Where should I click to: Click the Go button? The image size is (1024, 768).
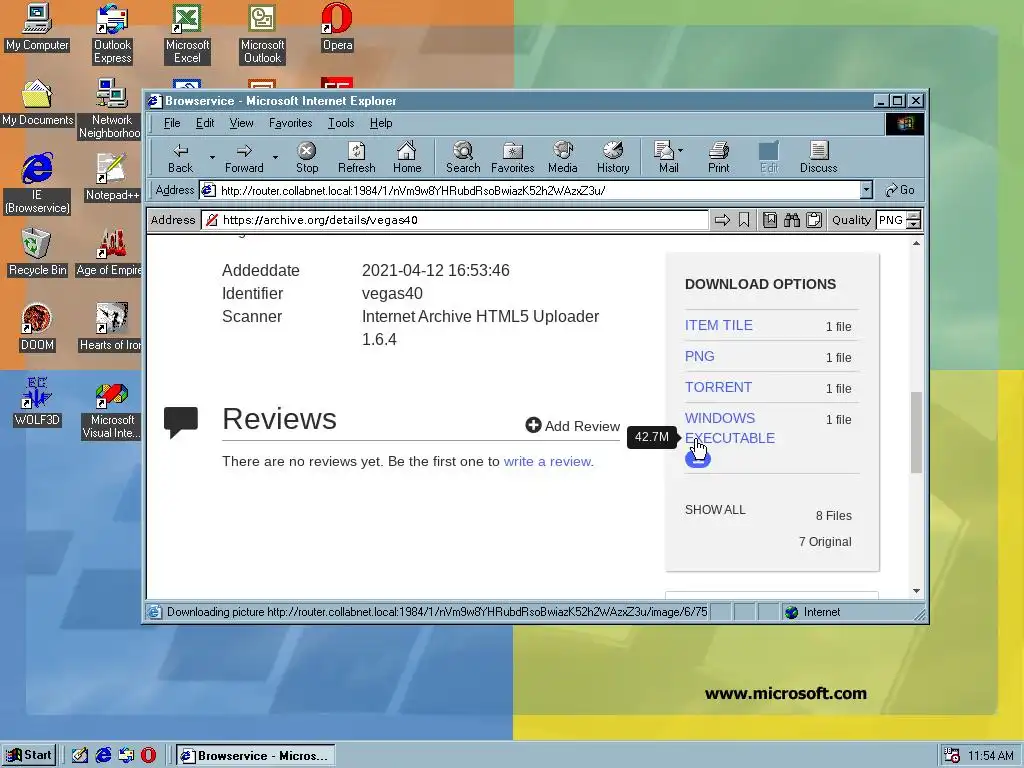coord(900,190)
